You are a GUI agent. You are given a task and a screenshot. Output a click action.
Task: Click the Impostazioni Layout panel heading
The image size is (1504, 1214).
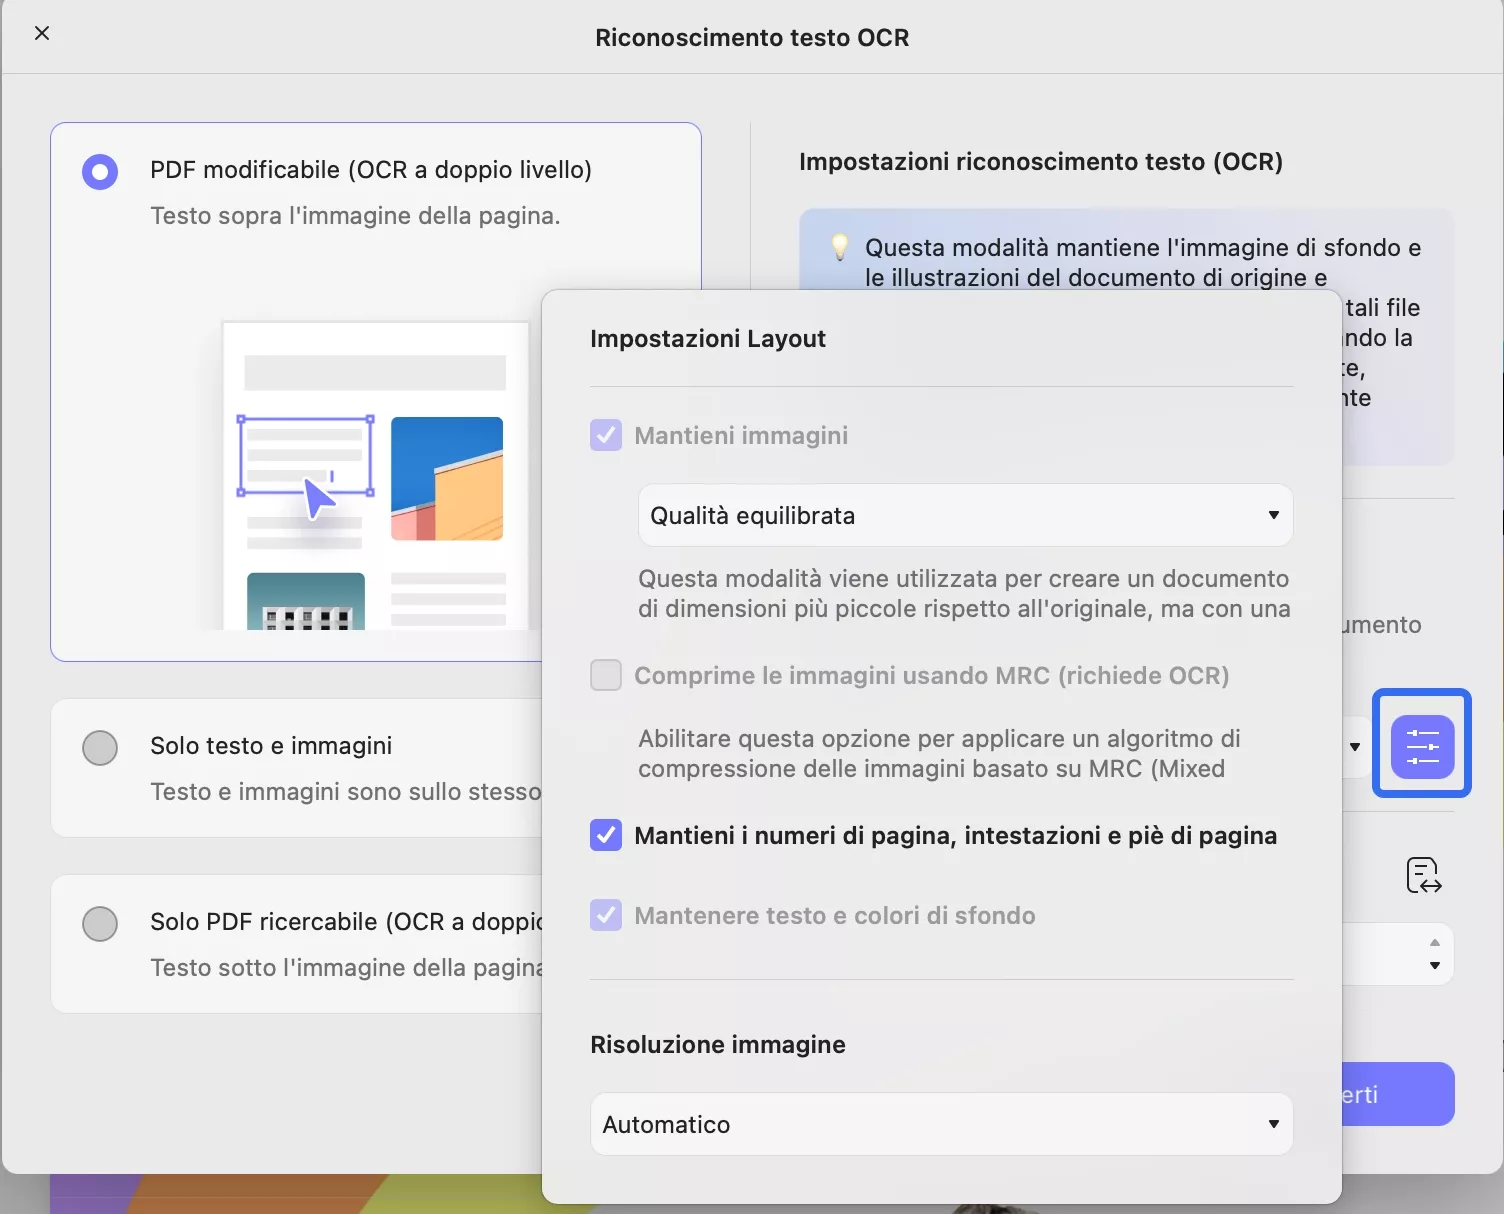707,338
